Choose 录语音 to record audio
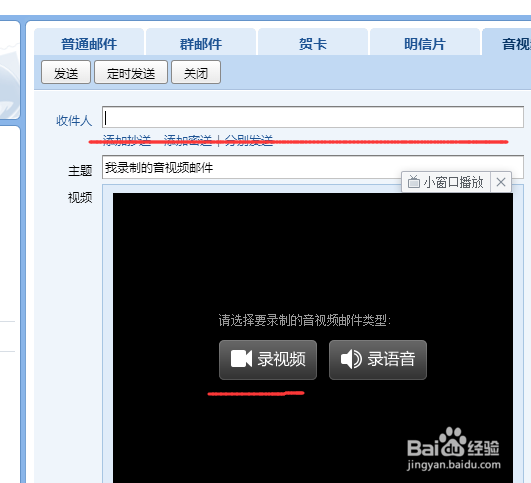531x483 pixels. [378, 360]
